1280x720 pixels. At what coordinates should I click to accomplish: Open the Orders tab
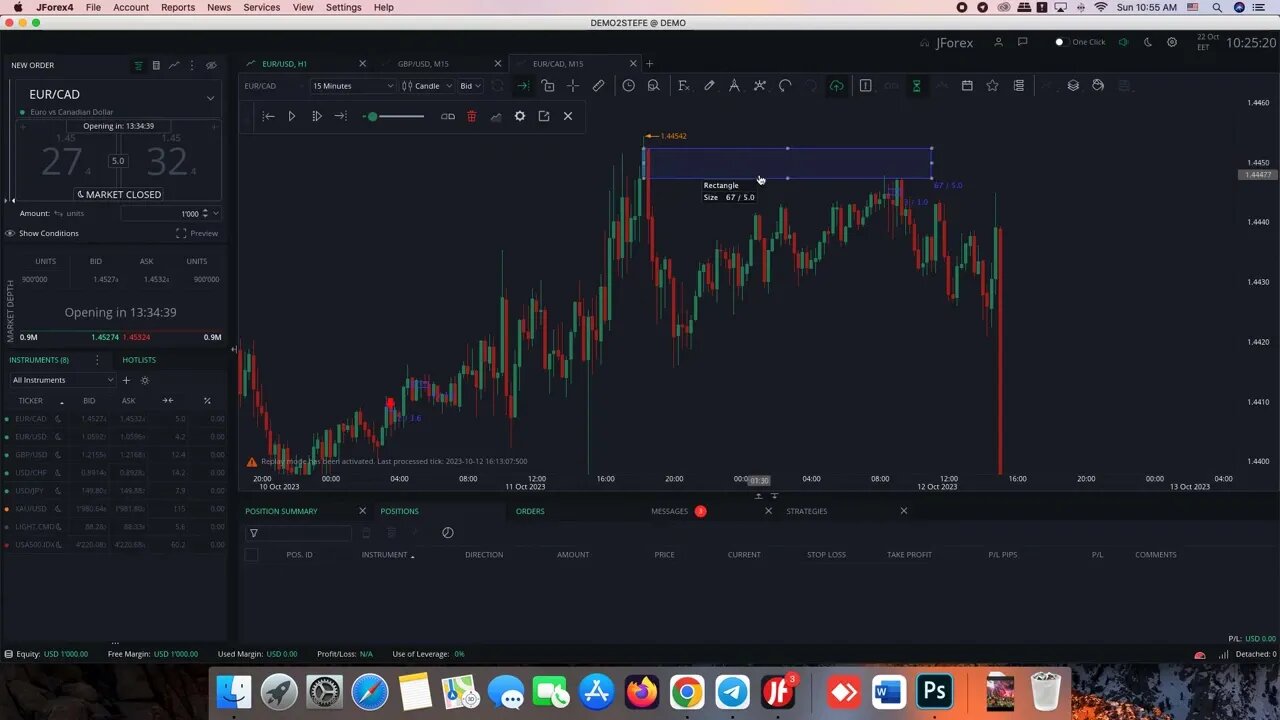click(x=530, y=511)
